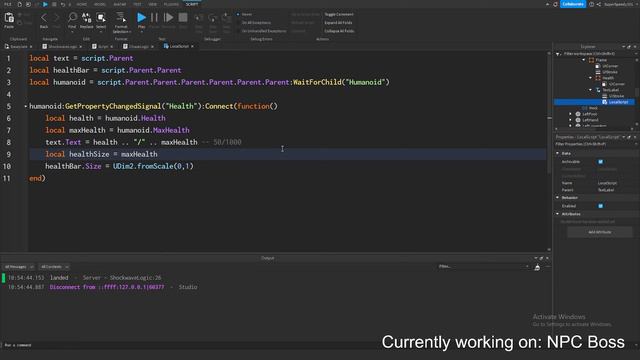
Task: Collapse the Behavior section in Properties
Action: (558, 198)
